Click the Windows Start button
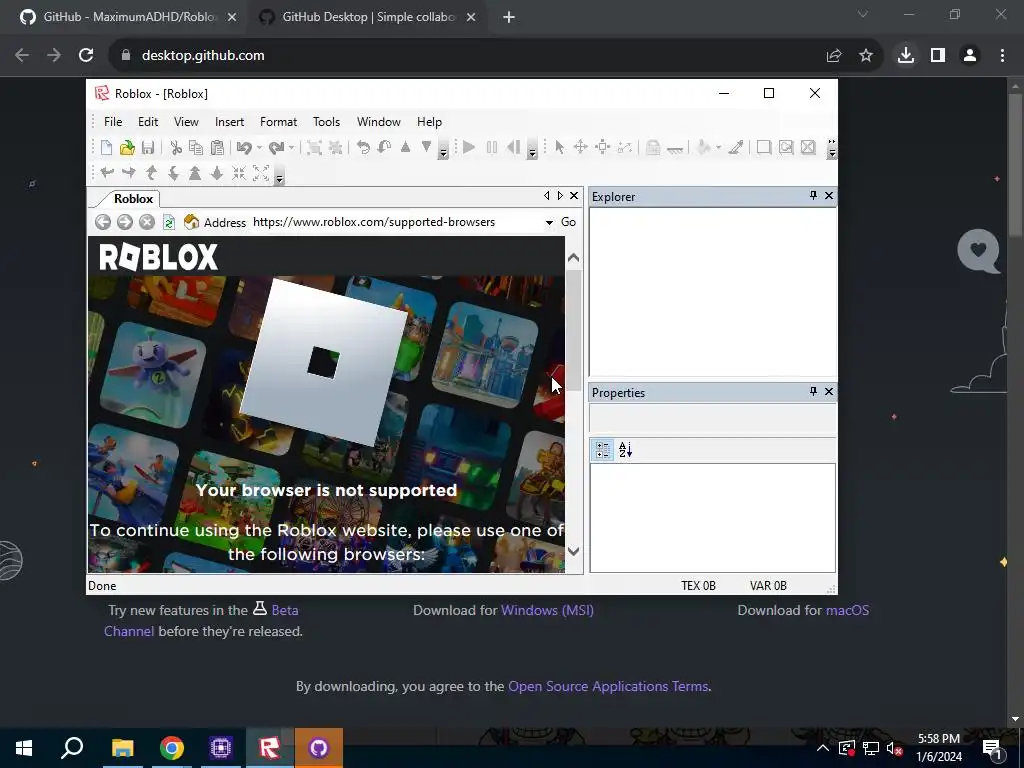Screen dimensions: 1024x768 click(24, 748)
